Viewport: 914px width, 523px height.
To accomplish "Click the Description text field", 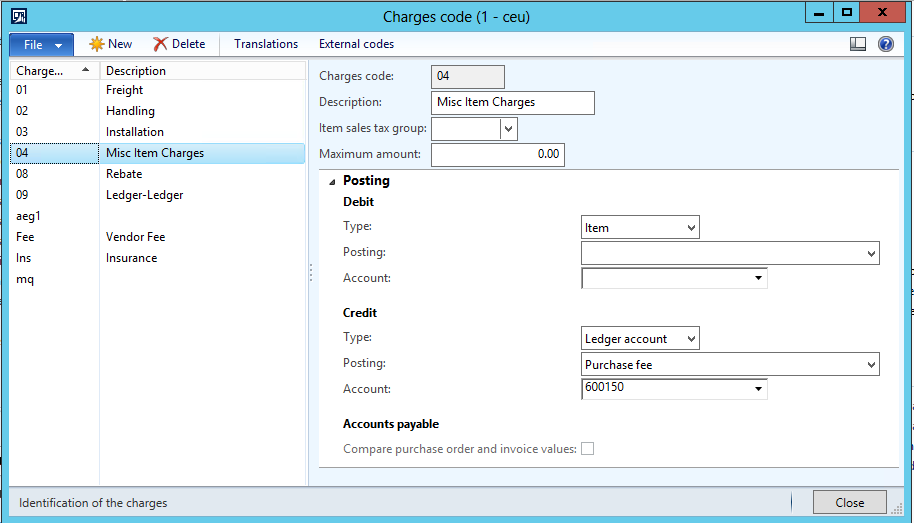I will pos(513,103).
